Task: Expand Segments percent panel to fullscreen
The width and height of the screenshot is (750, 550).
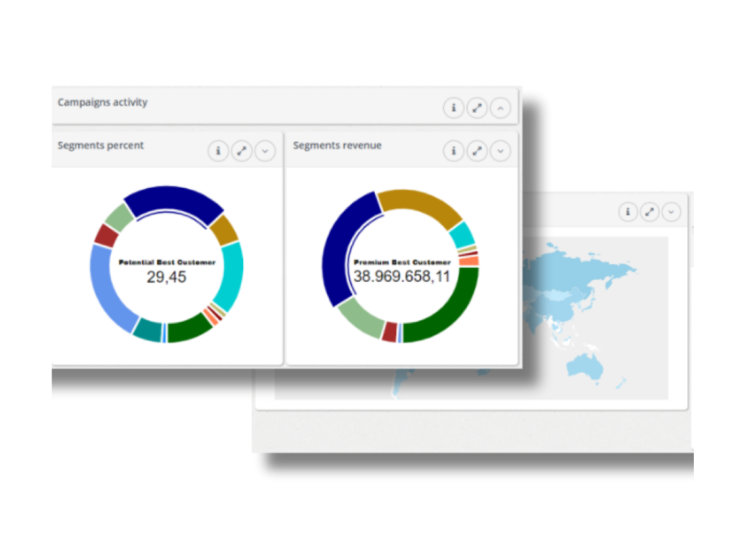Action: coord(241,151)
